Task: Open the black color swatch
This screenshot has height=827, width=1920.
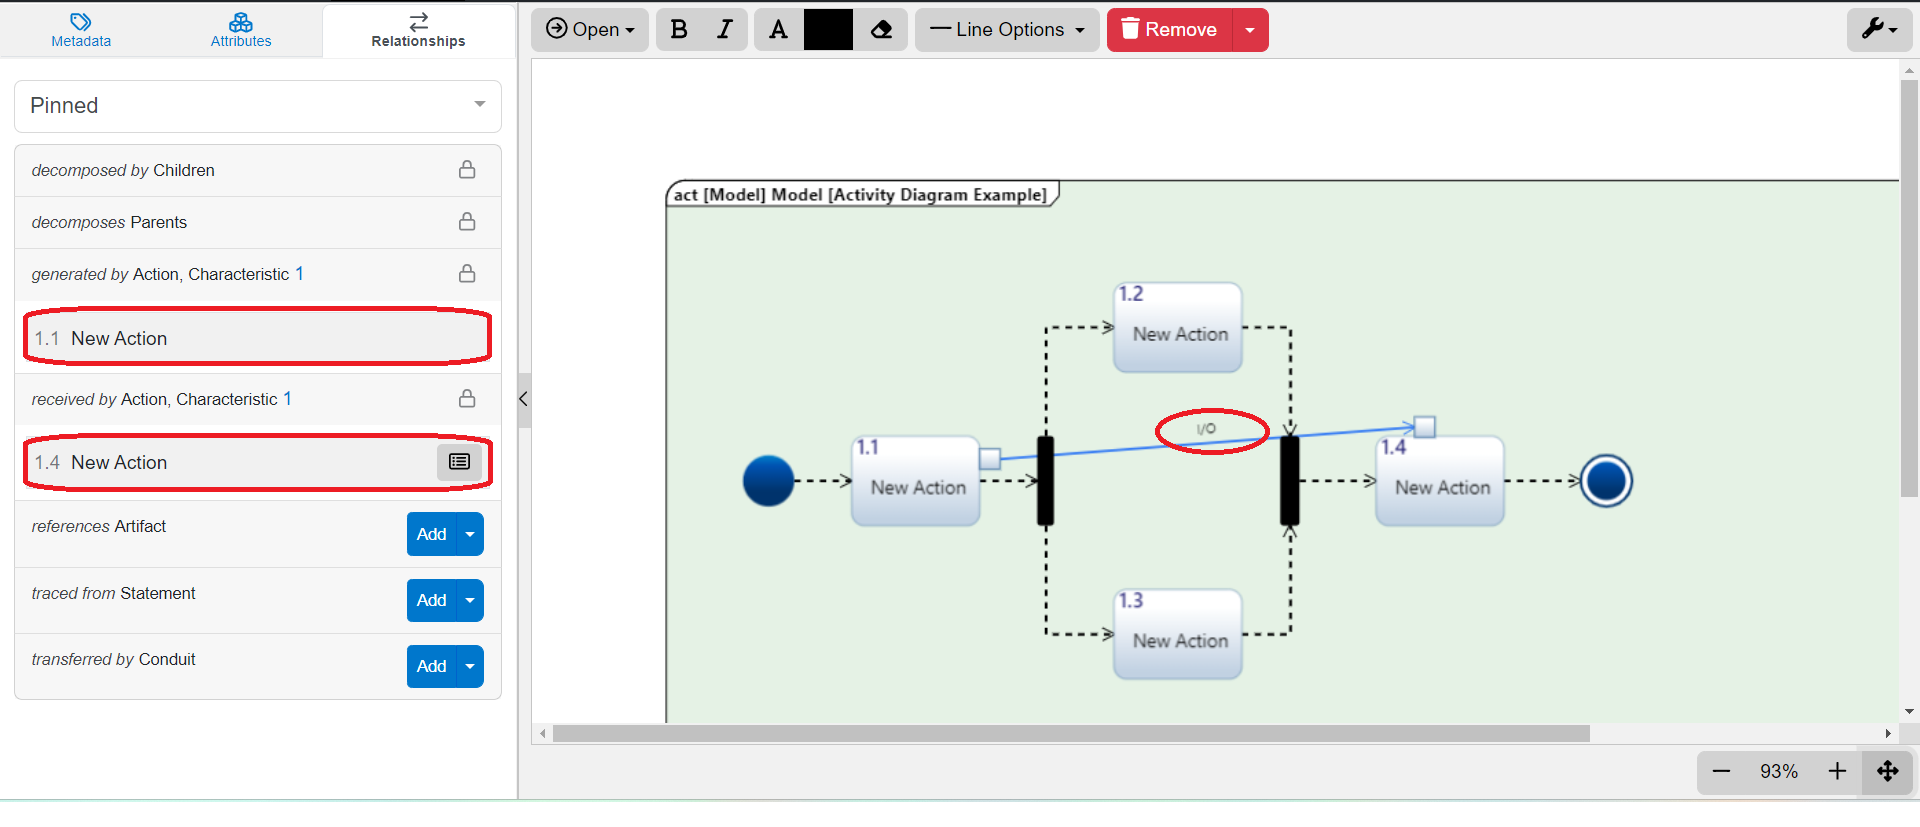Action: point(828,30)
